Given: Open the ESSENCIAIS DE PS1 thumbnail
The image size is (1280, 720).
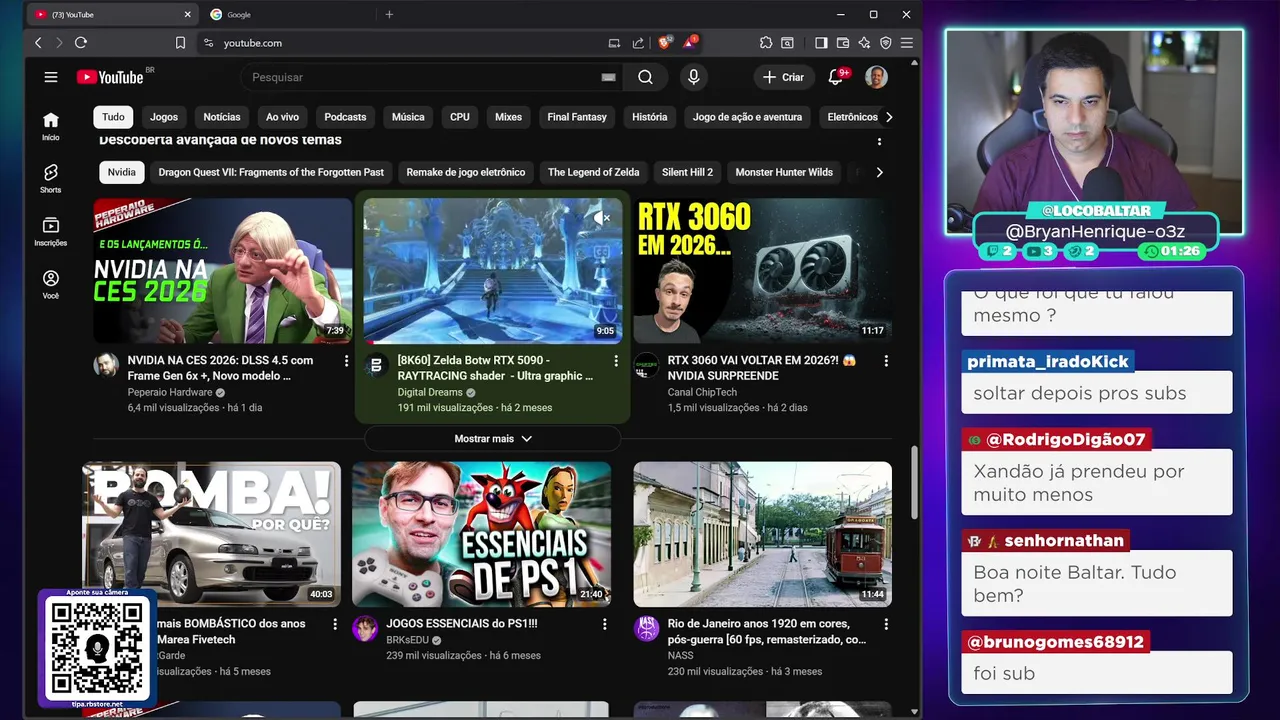Looking at the screenshot, I should 481,534.
